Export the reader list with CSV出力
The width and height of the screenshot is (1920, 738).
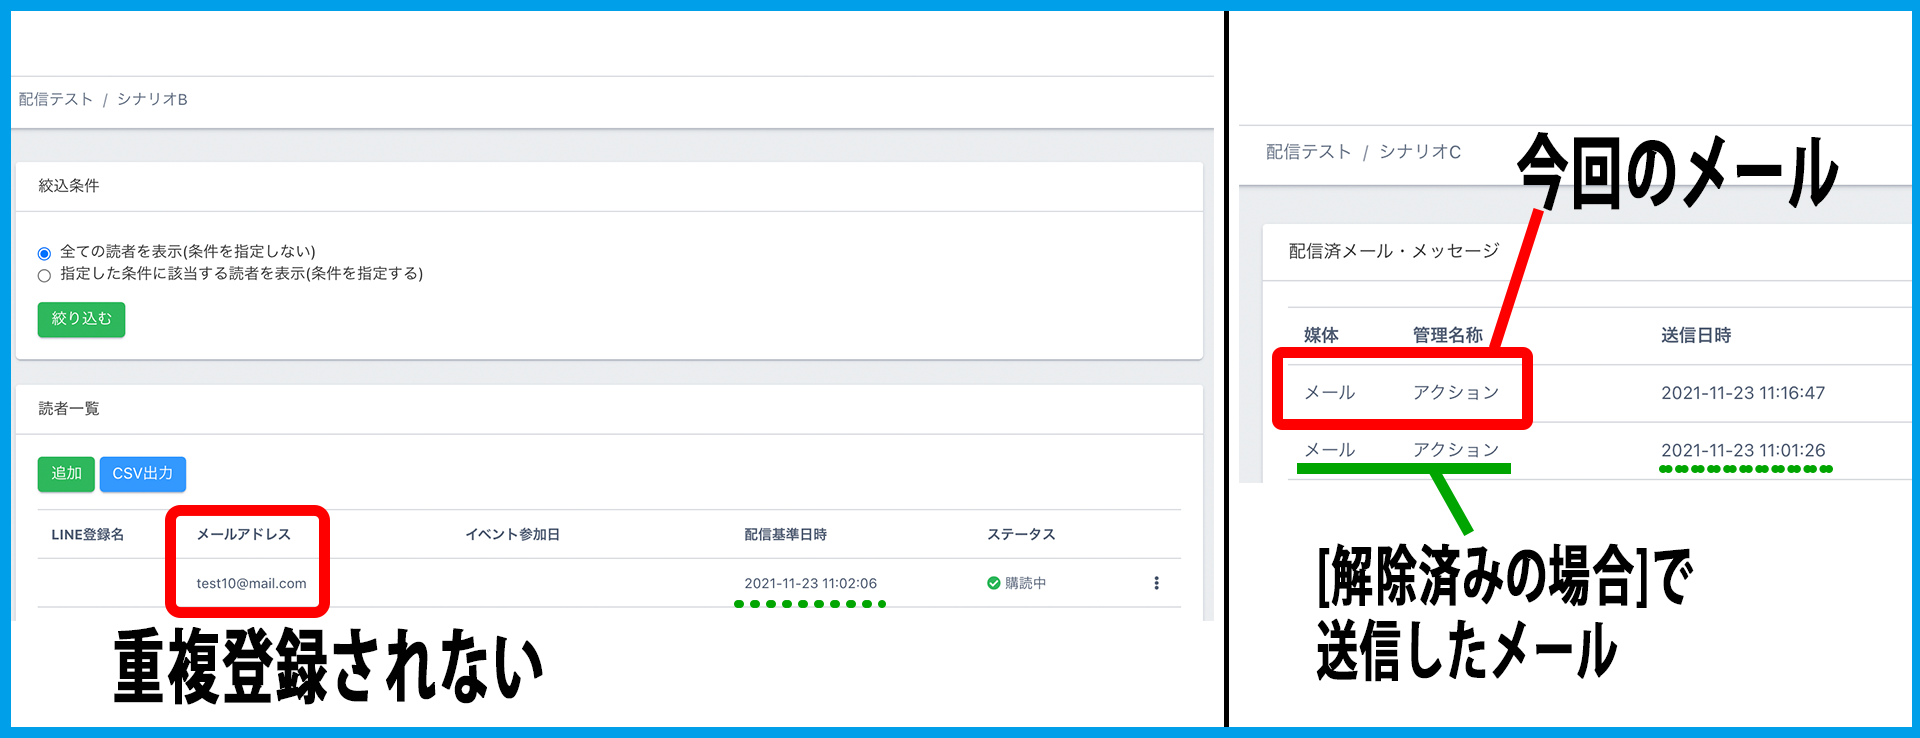click(142, 474)
